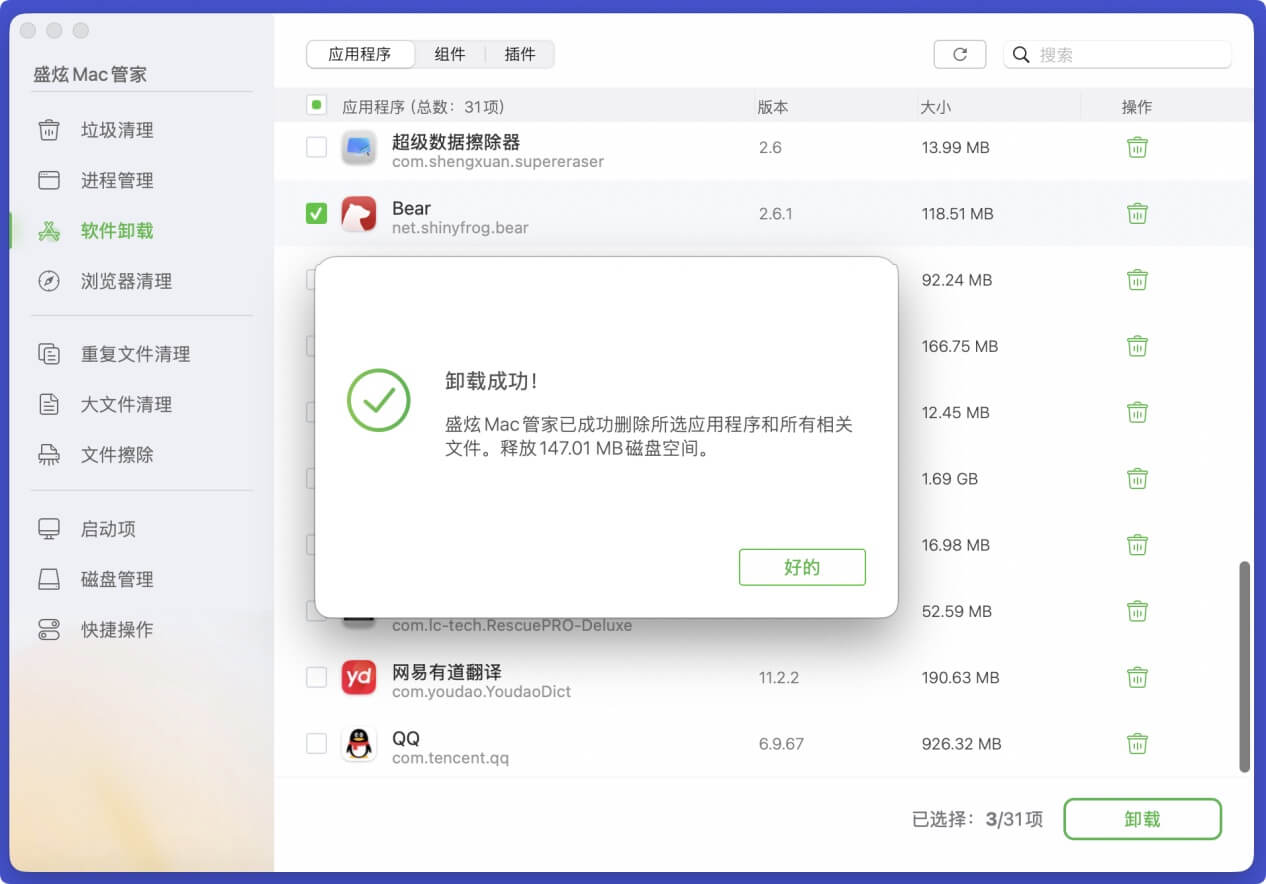This screenshot has height=884, width=1266.
Task: Delete QQ using its trash icon
Action: pyautogui.click(x=1137, y=744)
